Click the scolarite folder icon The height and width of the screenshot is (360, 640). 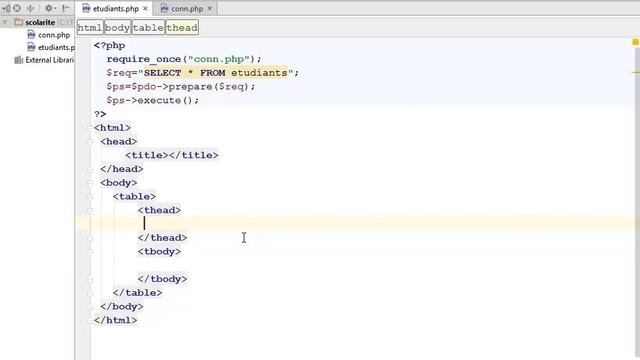pos(18,22)
